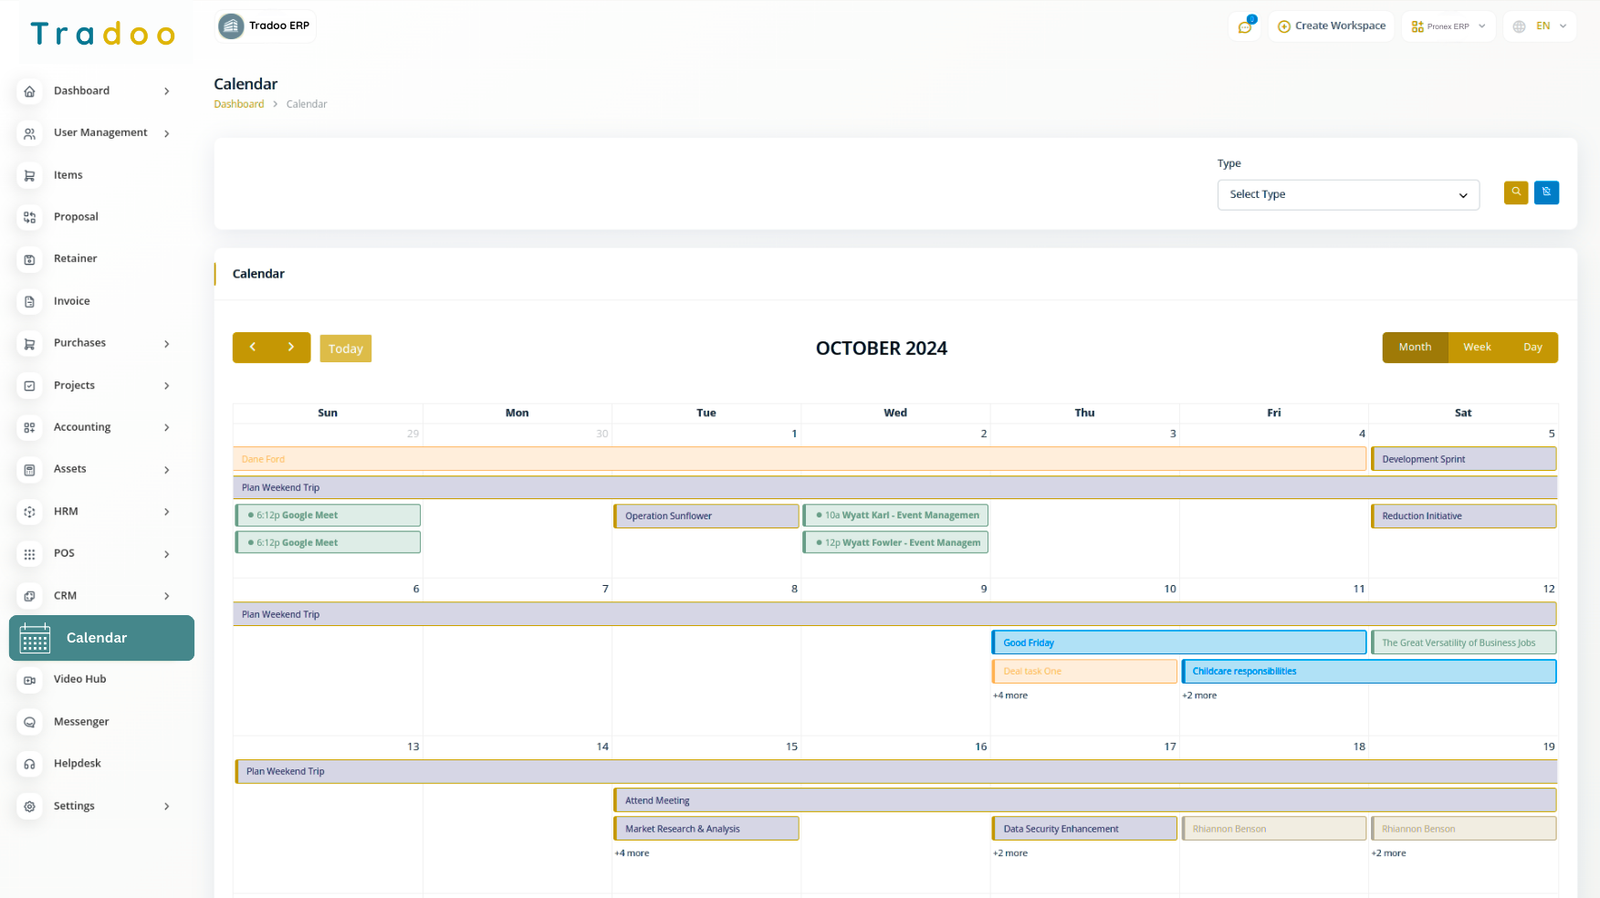Select the Month view tab
Viewport: 1600px width, 898px height.
coord(1414,347)
